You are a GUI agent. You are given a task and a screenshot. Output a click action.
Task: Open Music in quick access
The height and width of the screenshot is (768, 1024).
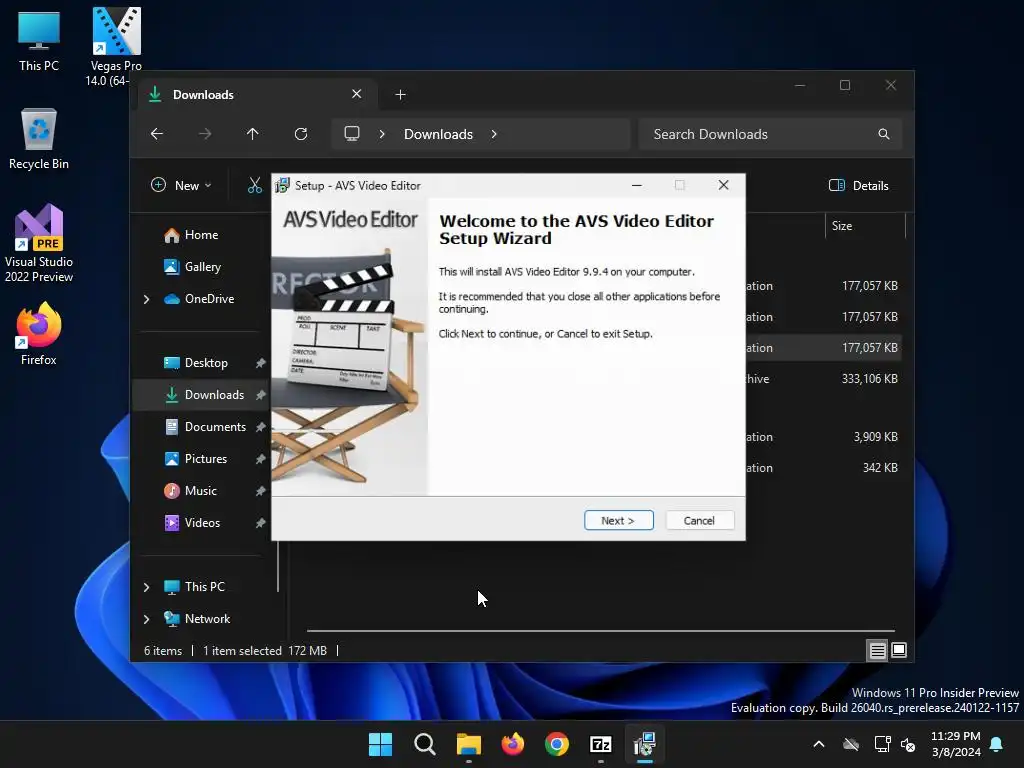tap(200, 491)
